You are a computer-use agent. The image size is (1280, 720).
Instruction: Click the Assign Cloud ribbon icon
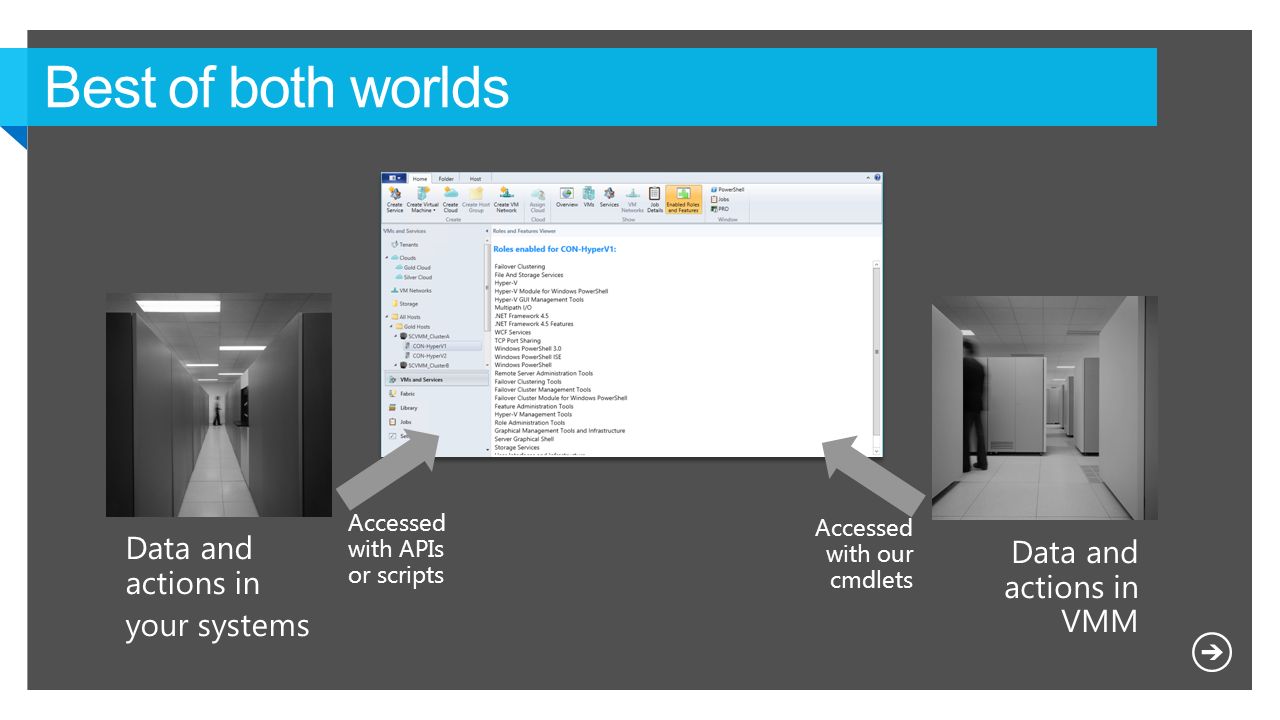pos(538,199)
